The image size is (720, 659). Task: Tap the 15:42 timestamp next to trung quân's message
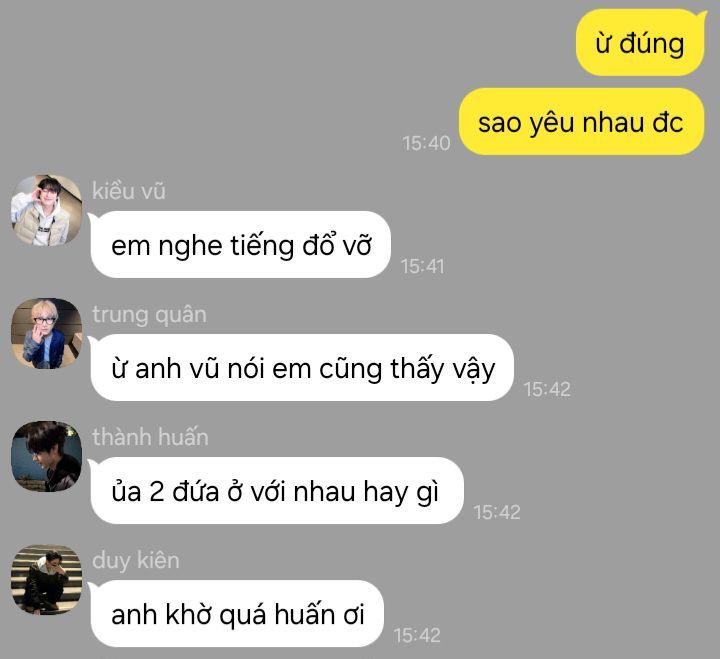click(547, 389)
